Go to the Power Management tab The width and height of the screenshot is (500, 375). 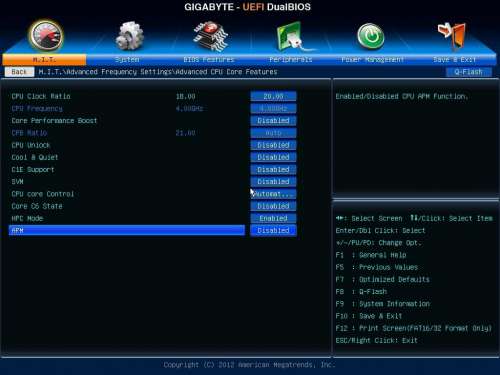point(372,60)
